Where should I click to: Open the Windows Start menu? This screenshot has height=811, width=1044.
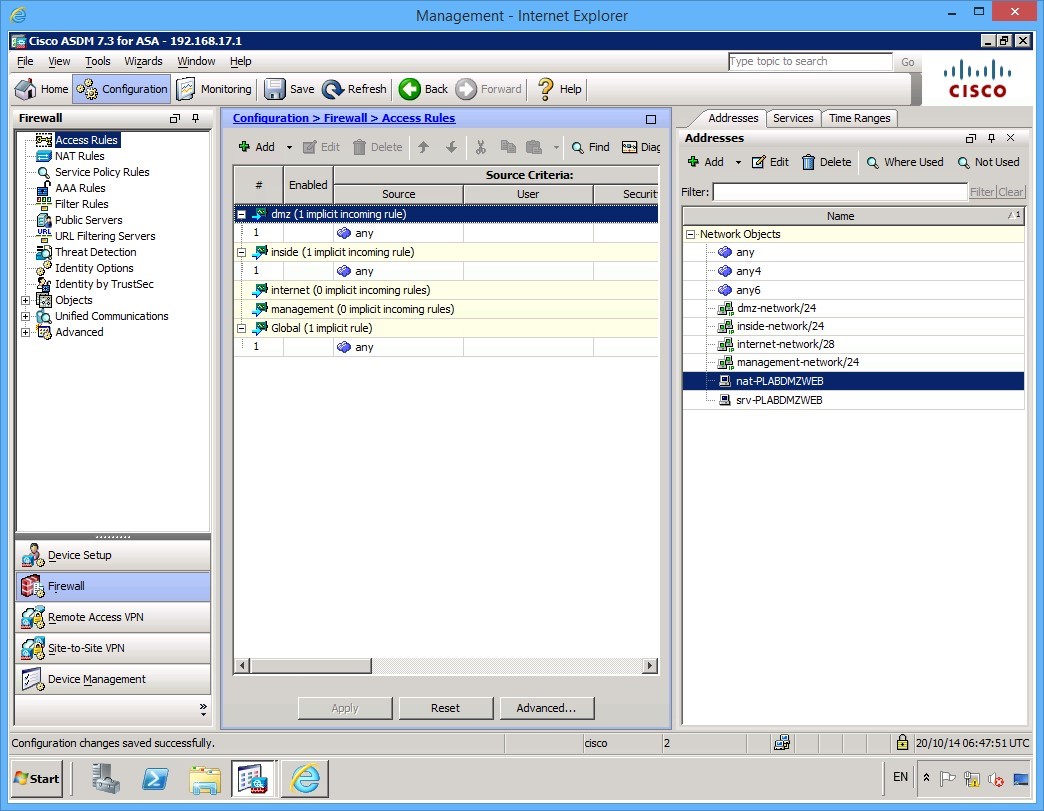click(36, 778)
